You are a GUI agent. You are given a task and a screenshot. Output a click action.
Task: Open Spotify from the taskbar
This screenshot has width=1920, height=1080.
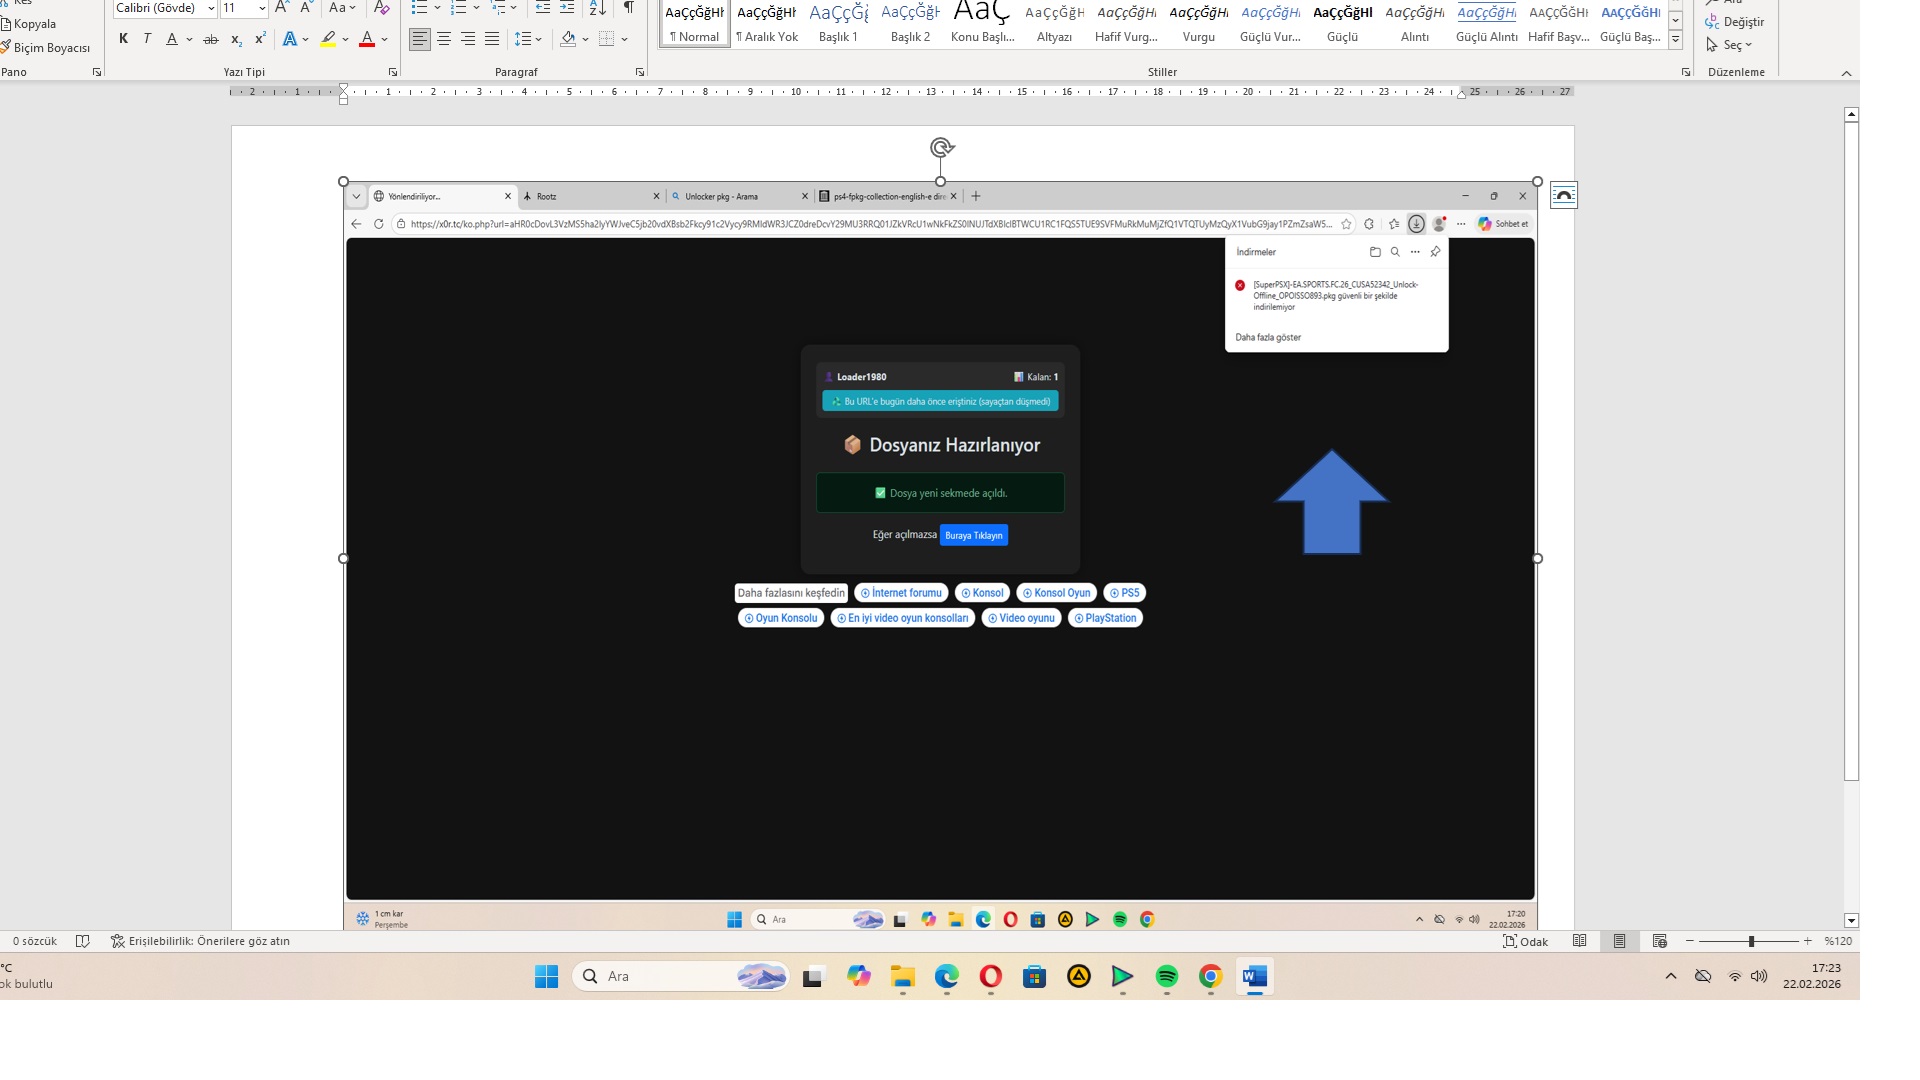coord(1166,976)
